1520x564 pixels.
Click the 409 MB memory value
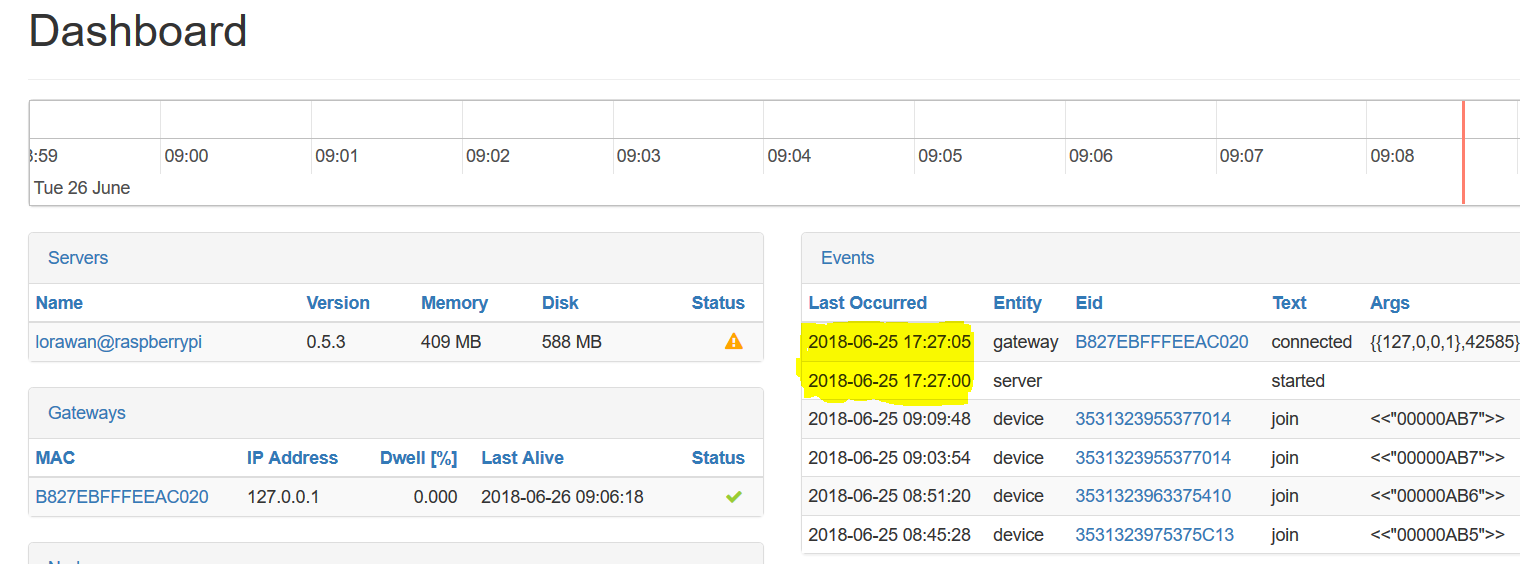[451, 342]
